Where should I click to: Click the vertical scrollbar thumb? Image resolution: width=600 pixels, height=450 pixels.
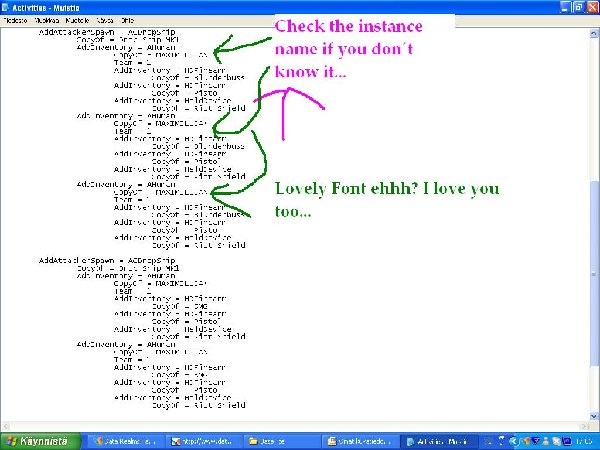(x=594, y=274)
